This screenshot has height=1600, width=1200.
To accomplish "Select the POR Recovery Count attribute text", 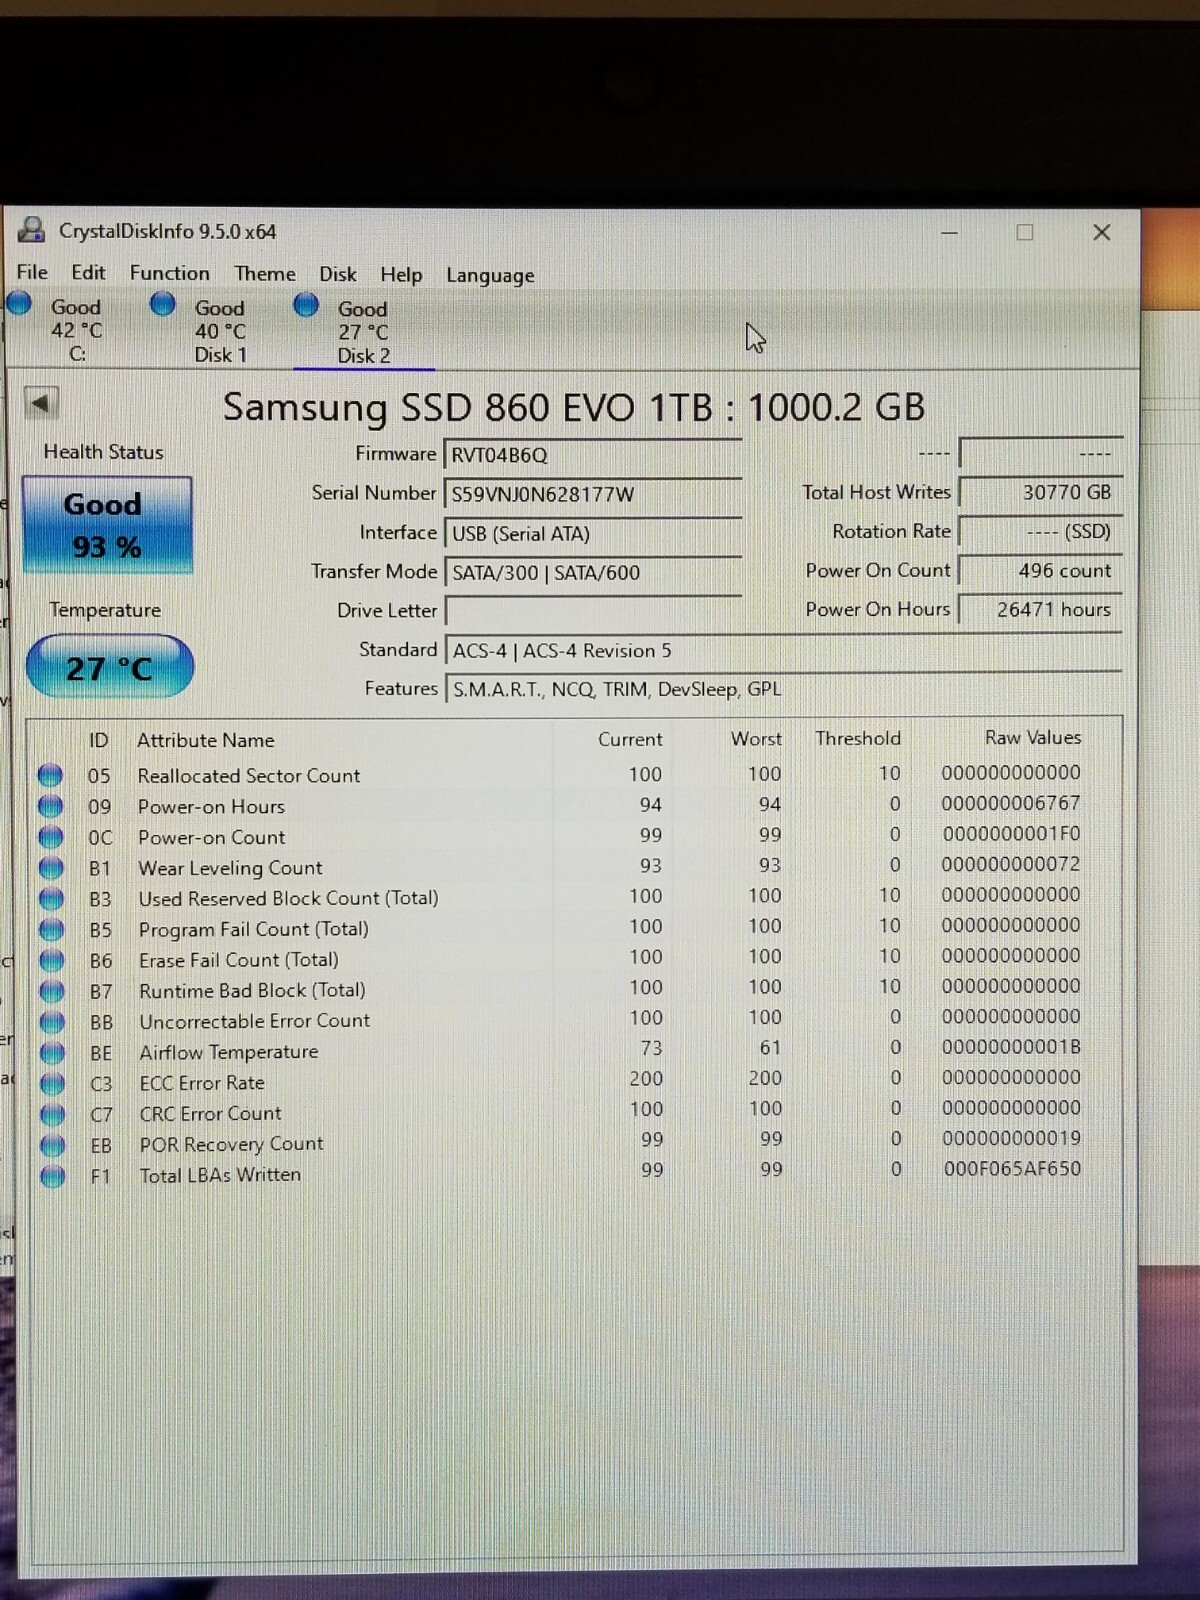I will pos(232,1144).
